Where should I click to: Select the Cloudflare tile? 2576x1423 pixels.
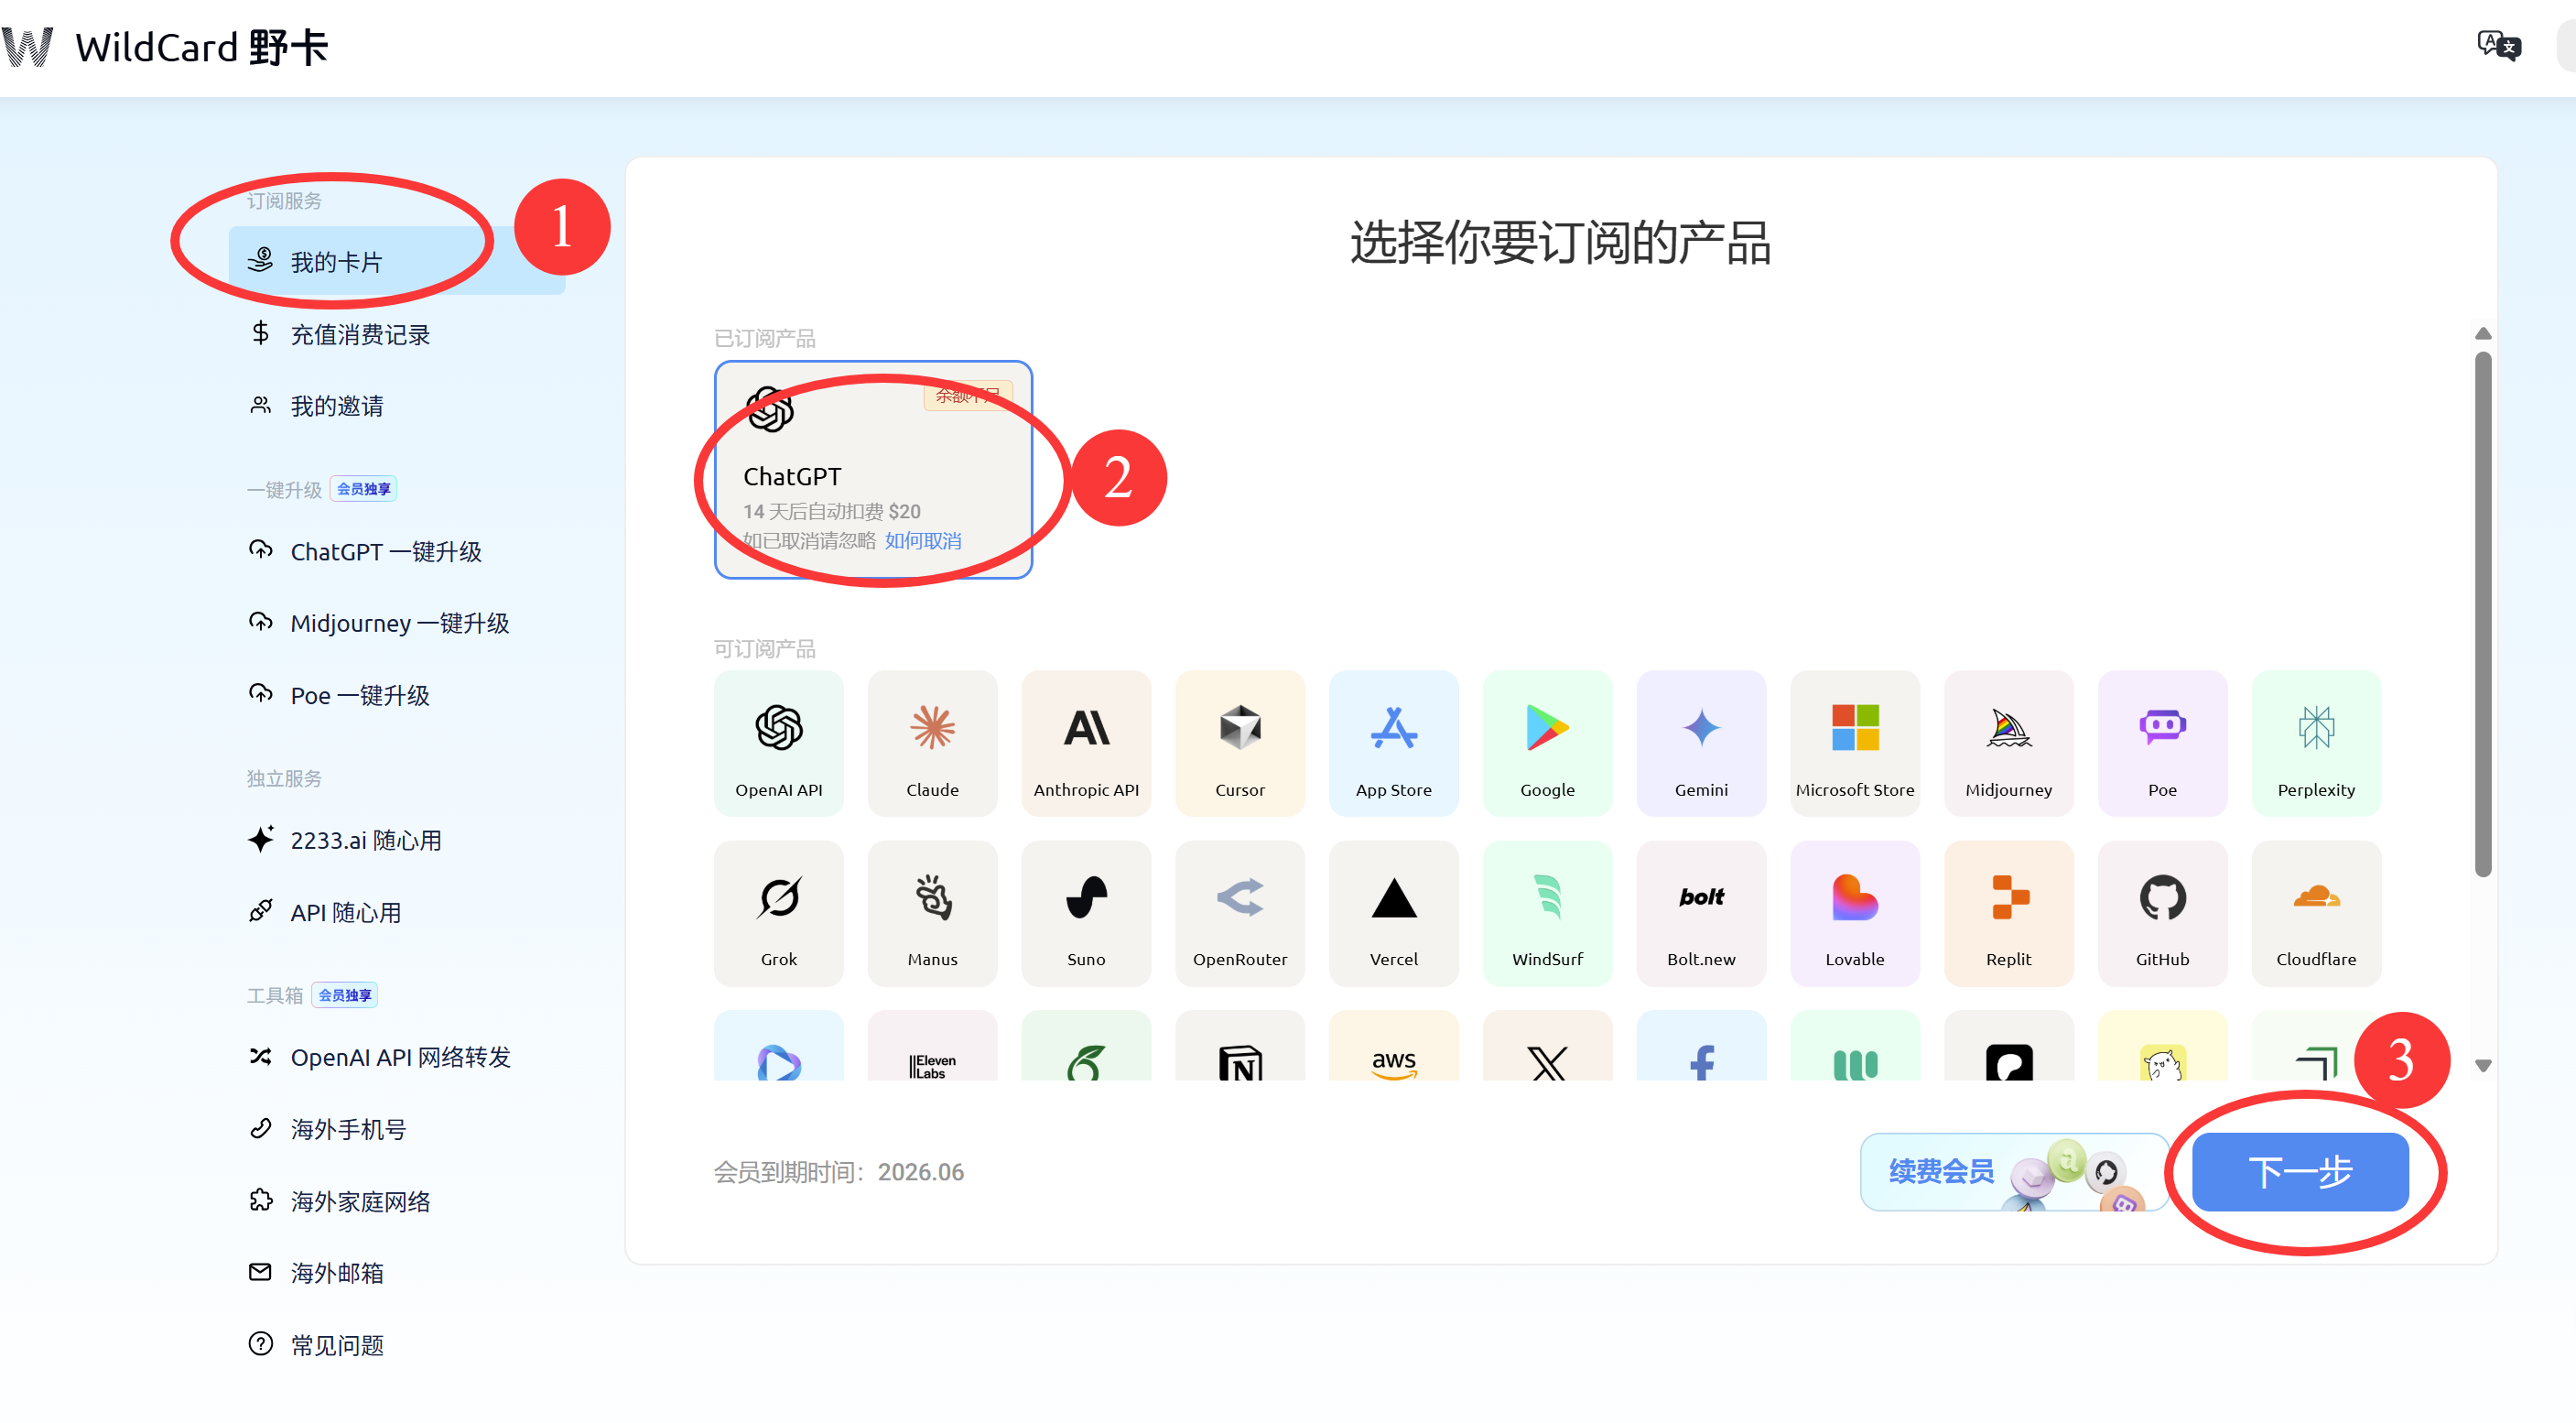(2316, 913)
